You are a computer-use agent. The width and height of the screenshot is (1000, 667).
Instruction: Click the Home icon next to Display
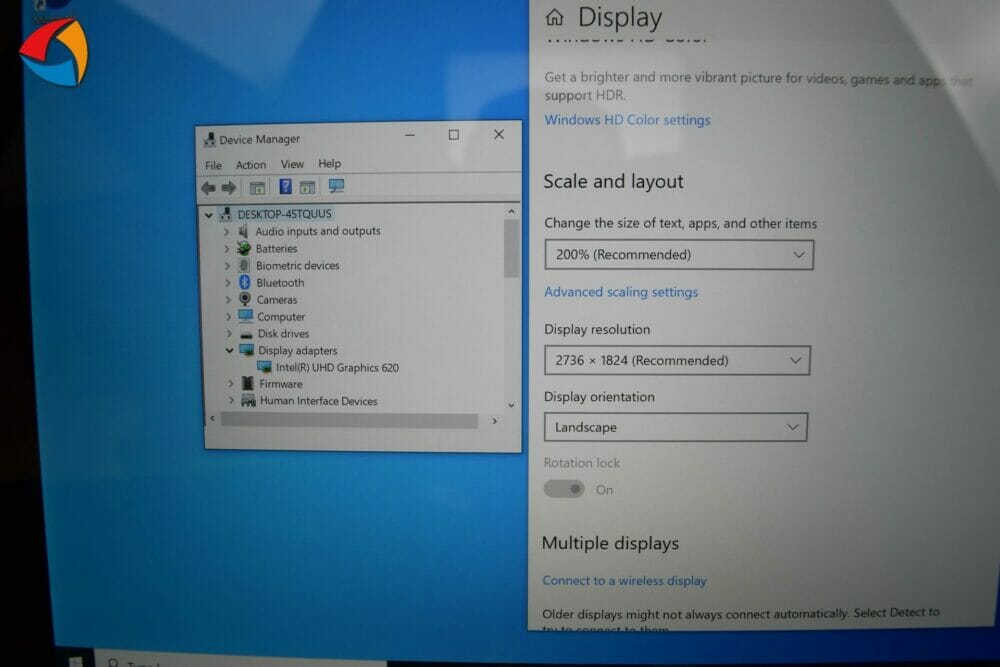(554, 17)
